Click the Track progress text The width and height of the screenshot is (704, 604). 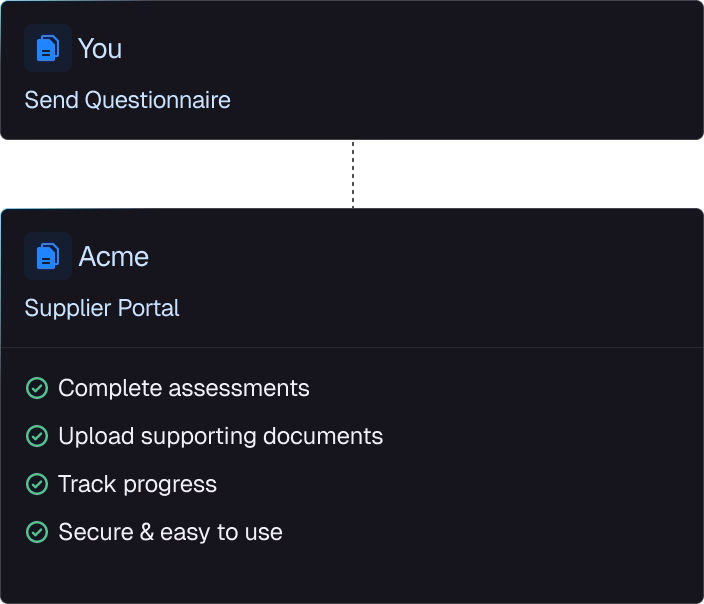pyautogui.click(x=137, y=484)
